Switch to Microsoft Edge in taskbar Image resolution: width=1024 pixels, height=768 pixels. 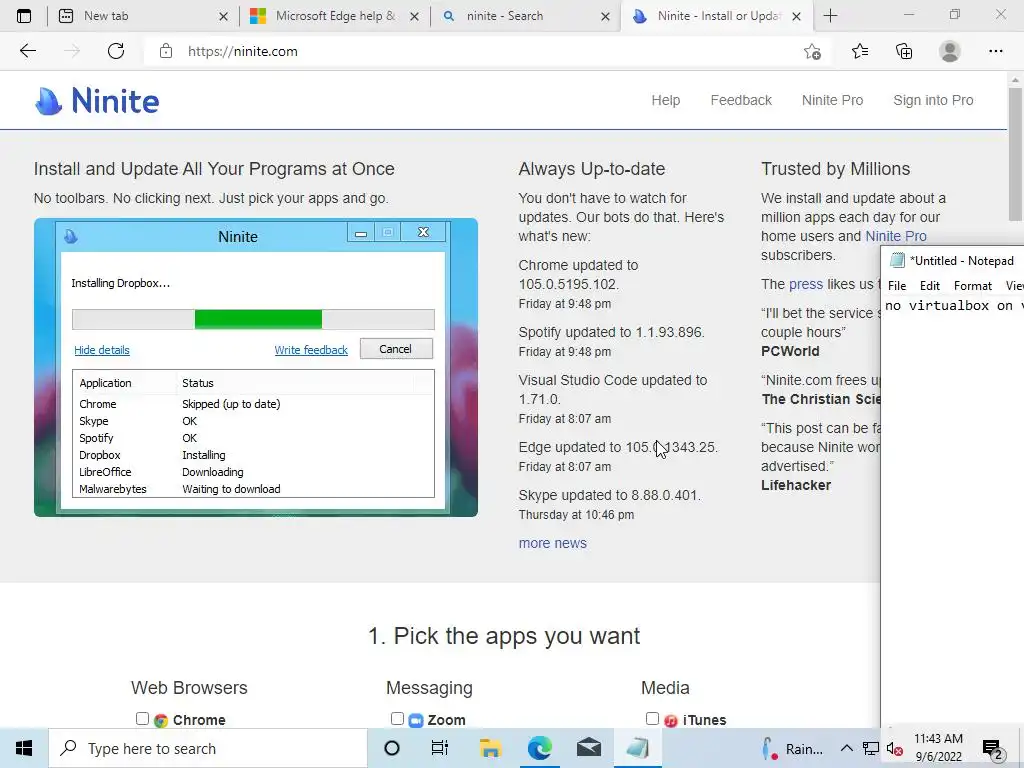tap(539, 748)
